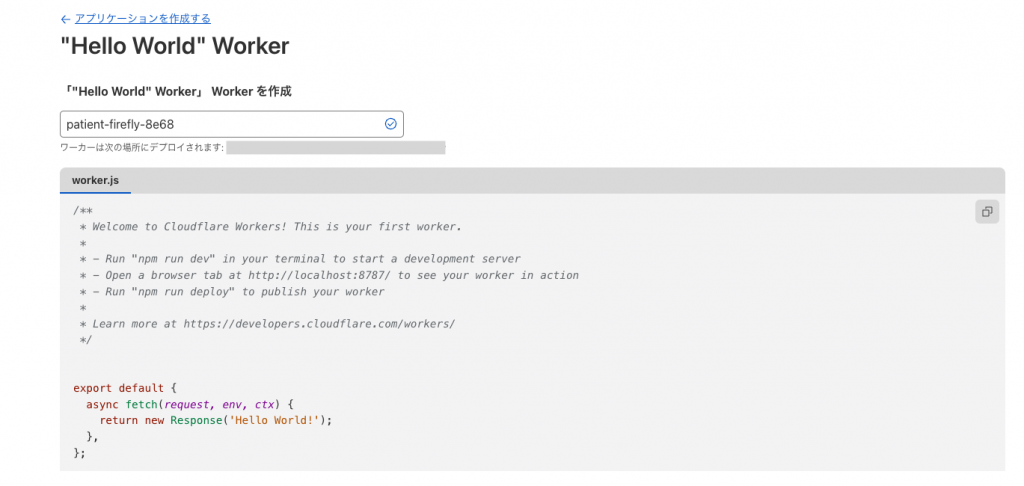The height and width of the screenshot is (486, 1024).
Task: Click the "Hello World" Worker page heading
Action: (174, 46)
